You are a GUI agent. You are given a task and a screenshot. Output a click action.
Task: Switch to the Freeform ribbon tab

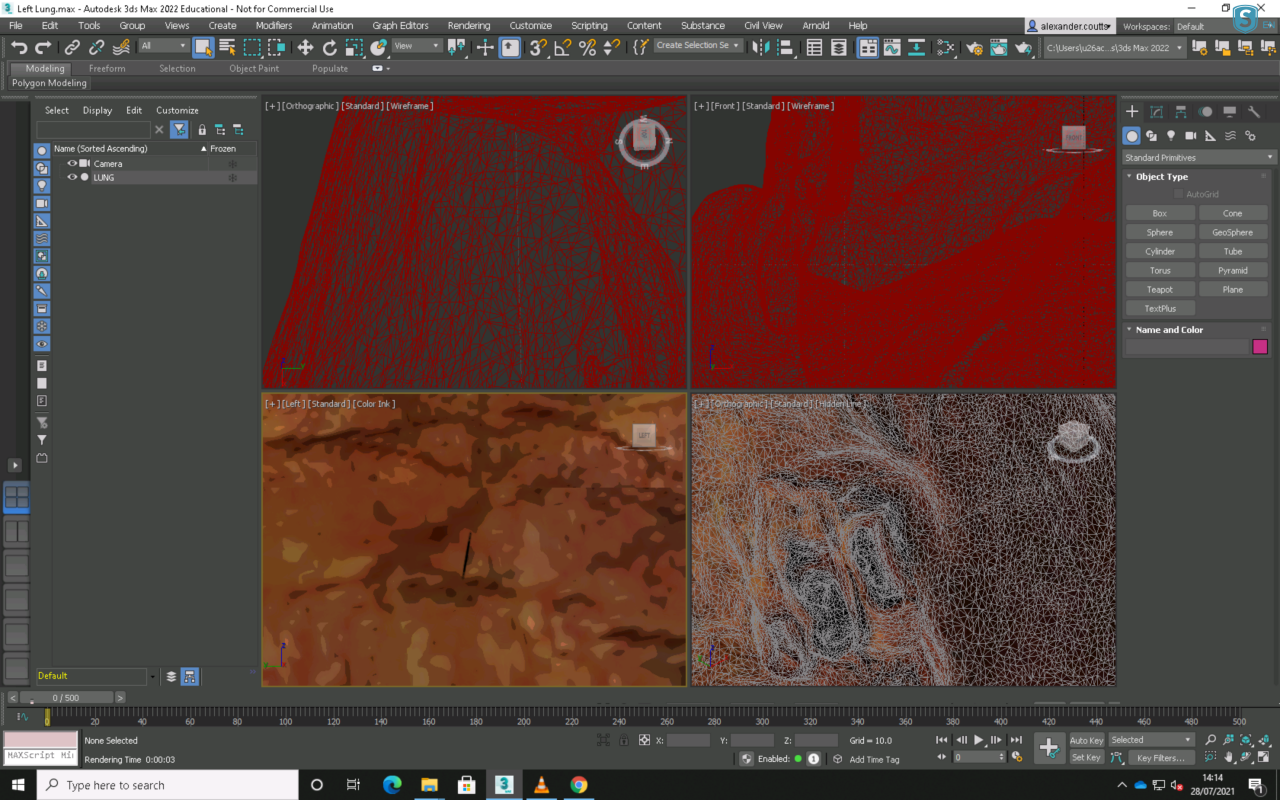click(x=107, y=69)
